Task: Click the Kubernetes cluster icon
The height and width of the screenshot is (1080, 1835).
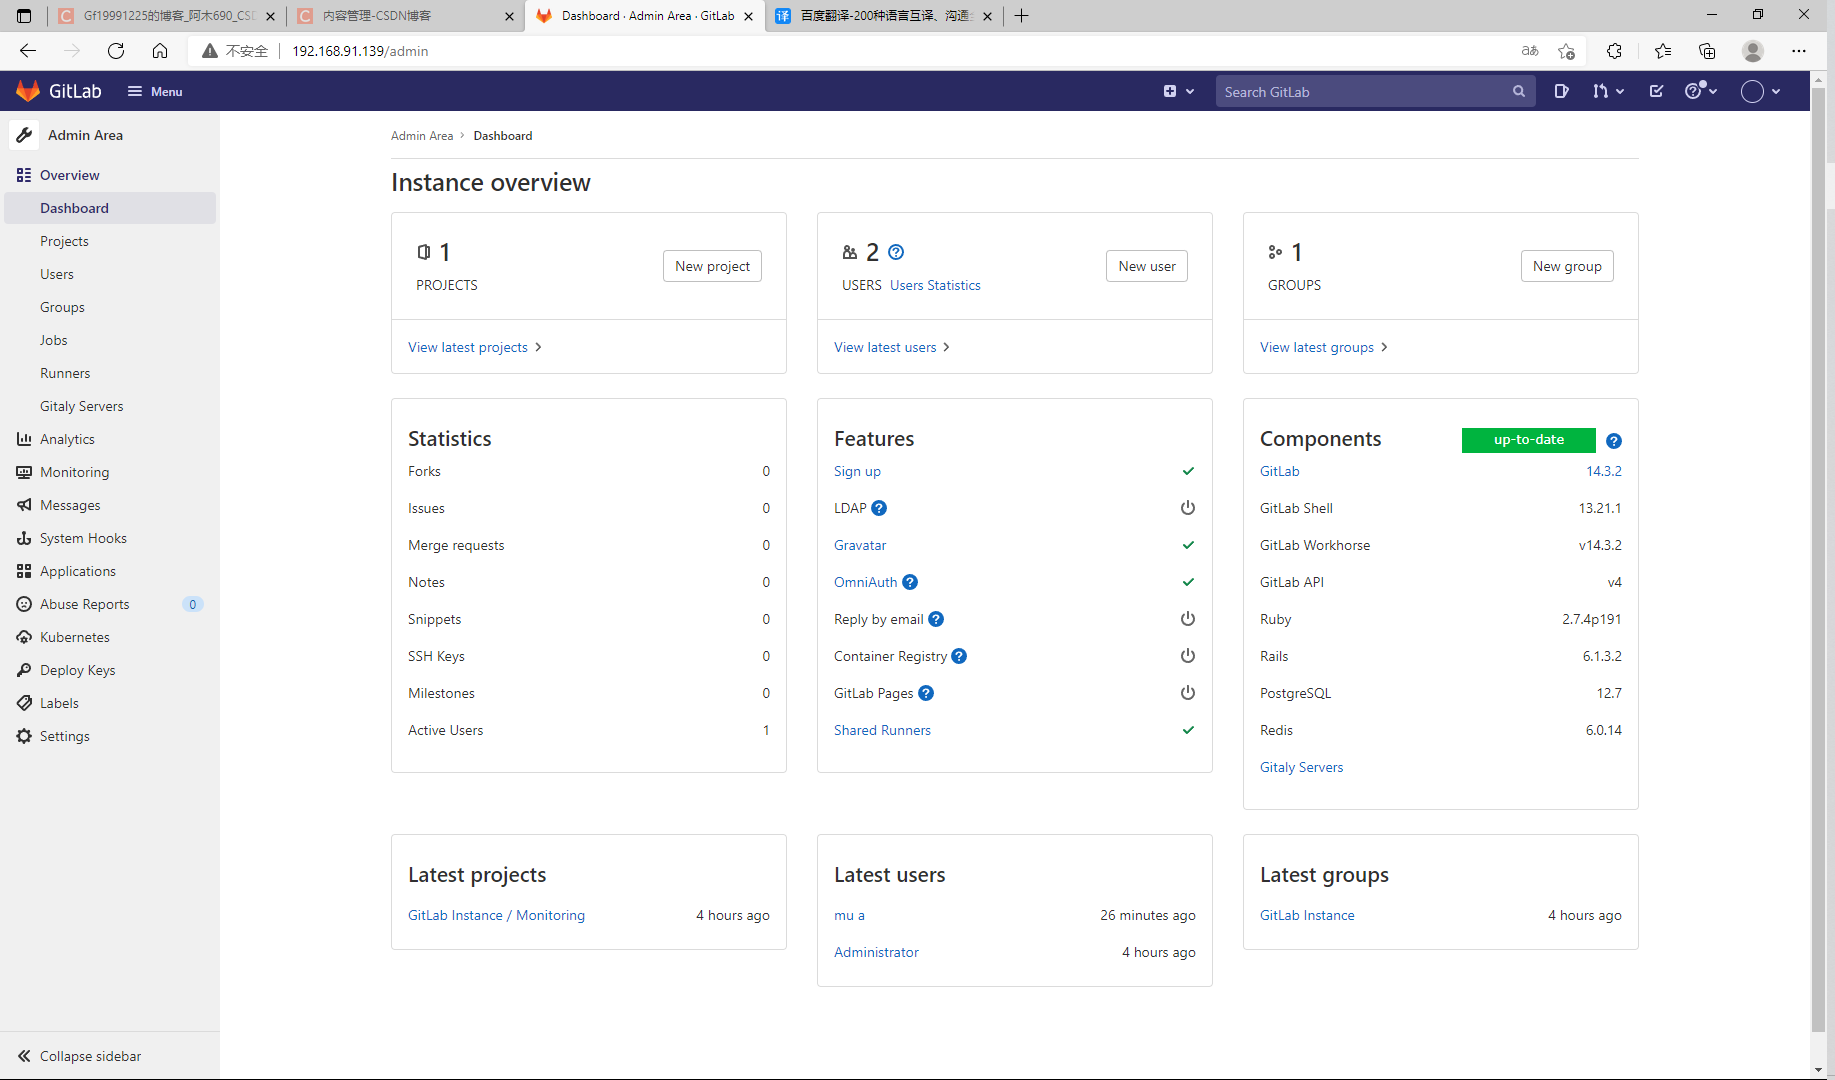Action: click(24, 637)
